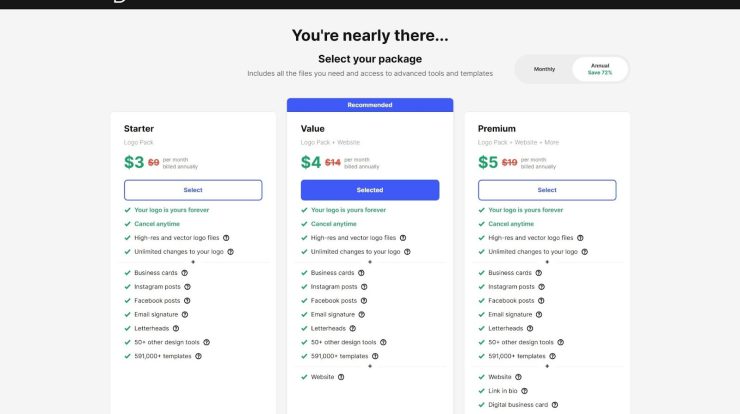Click help icon for Premium Website feature
The height and width of the screenshot is (414, 740).
518,377
